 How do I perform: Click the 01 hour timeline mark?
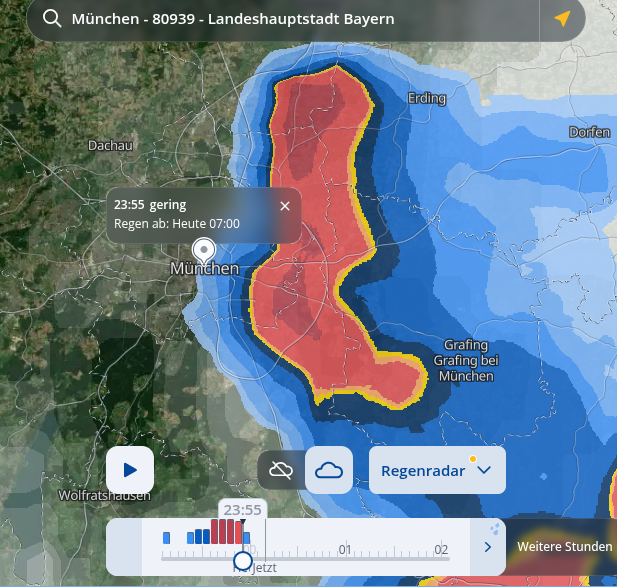pyautogui.click(x=345, y=549)
